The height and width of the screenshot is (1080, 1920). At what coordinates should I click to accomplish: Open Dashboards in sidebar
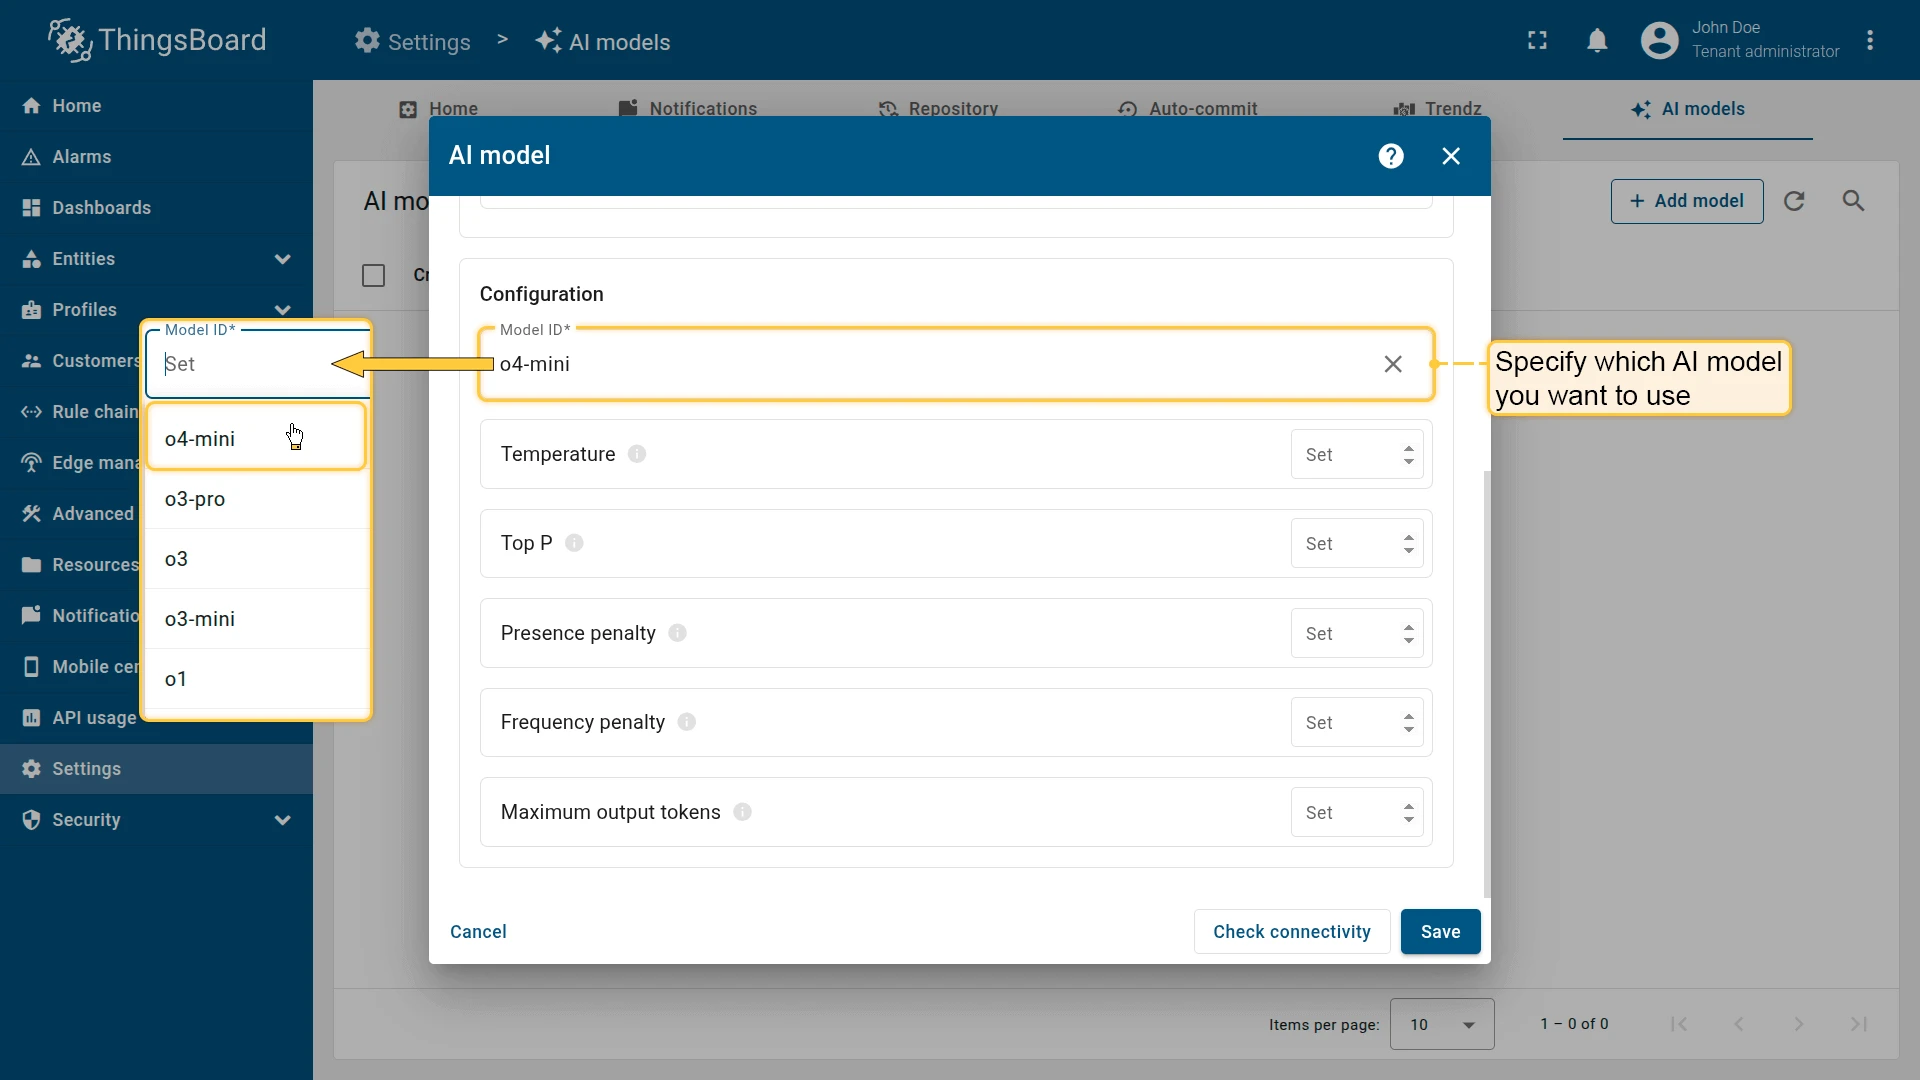pos(156,208)
